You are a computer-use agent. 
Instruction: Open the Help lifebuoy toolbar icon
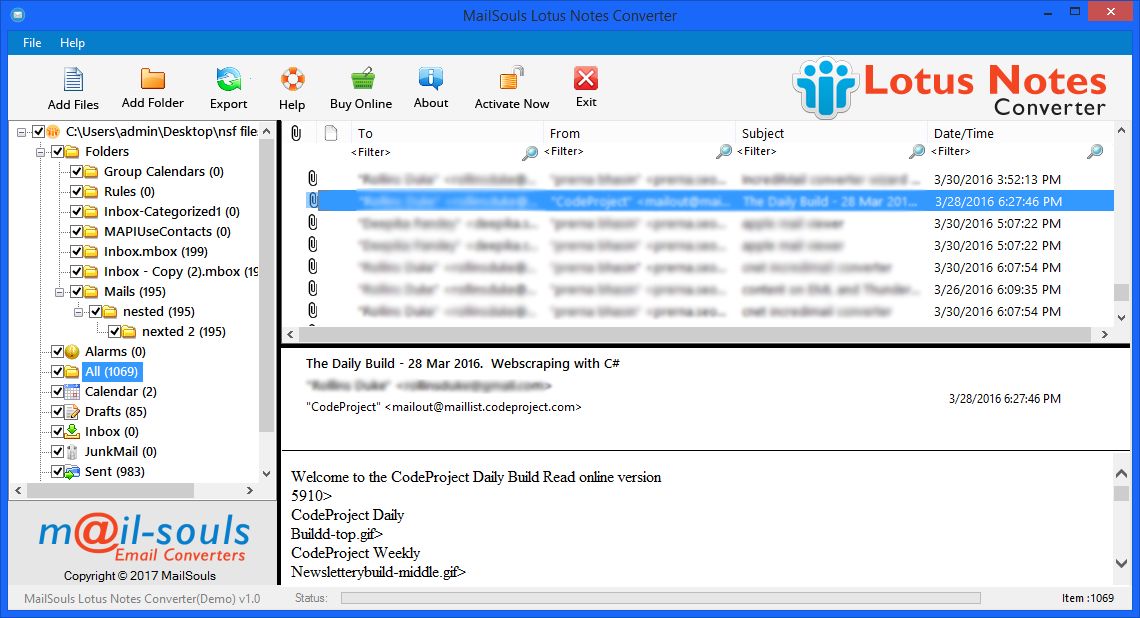292,79
